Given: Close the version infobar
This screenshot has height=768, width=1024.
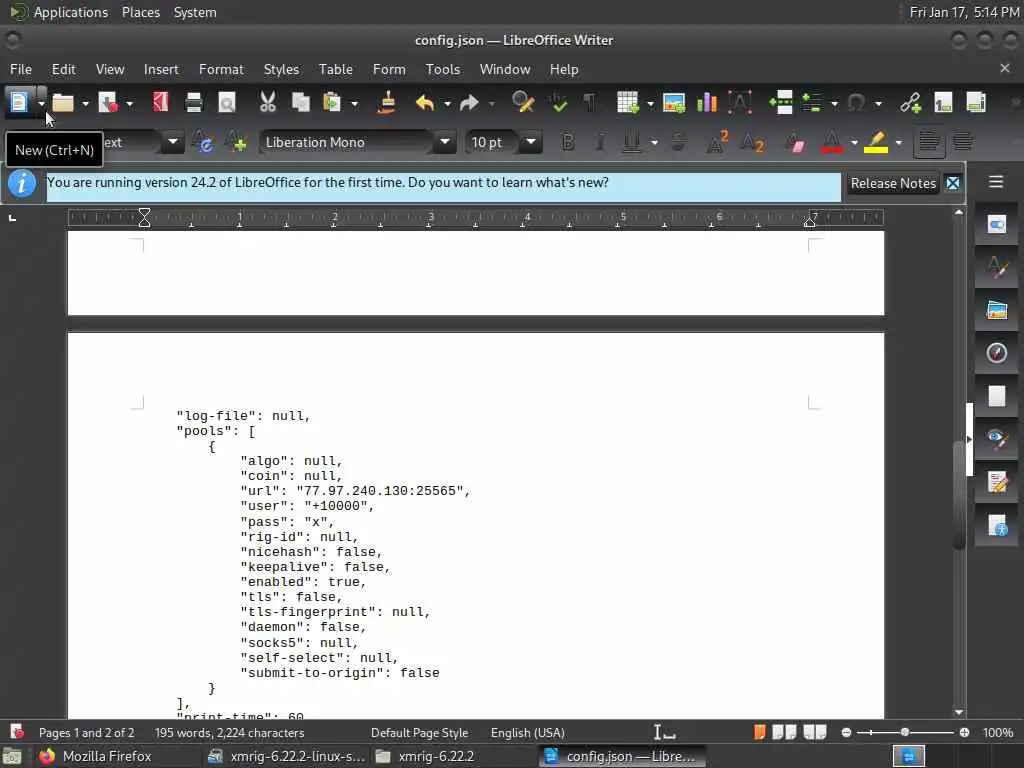Looking at the screenshot, I should coord(953,184).
